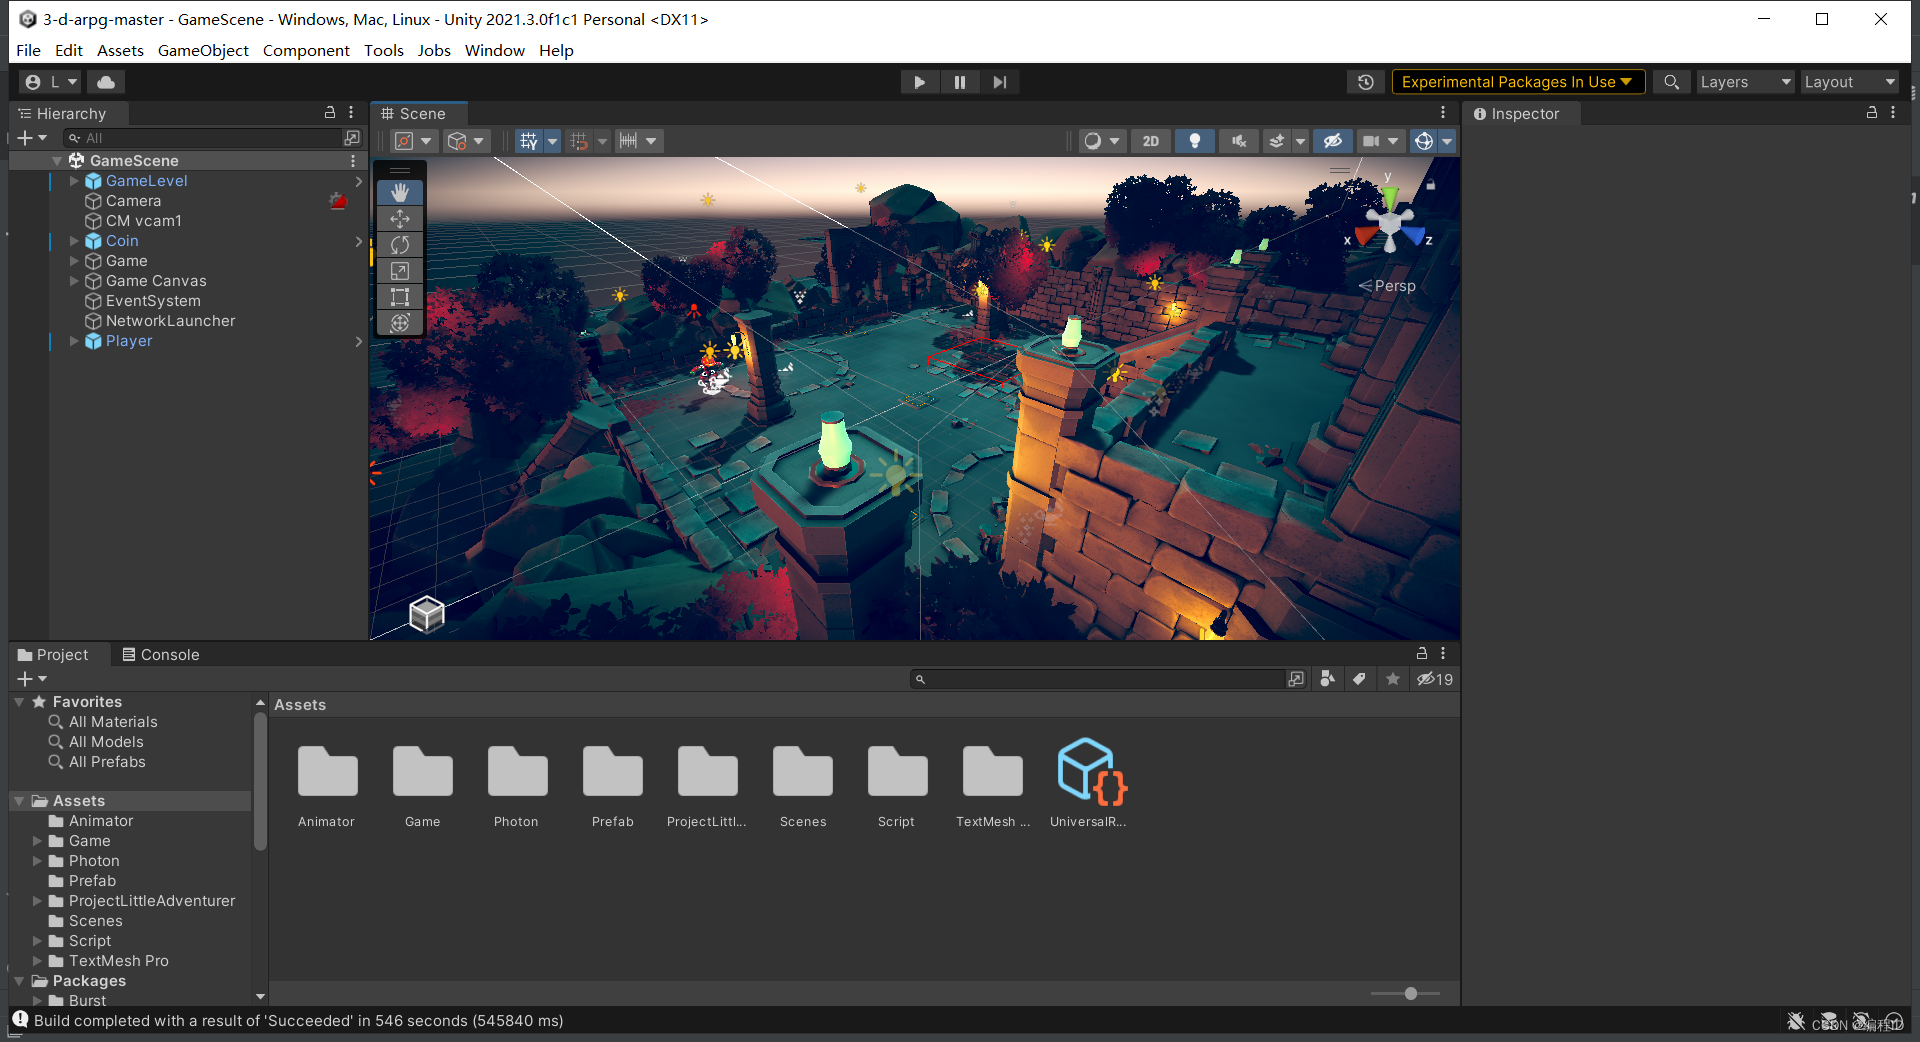Select the Rect Transform tool
This screenshot has height=1042, width=1920.
400,297
